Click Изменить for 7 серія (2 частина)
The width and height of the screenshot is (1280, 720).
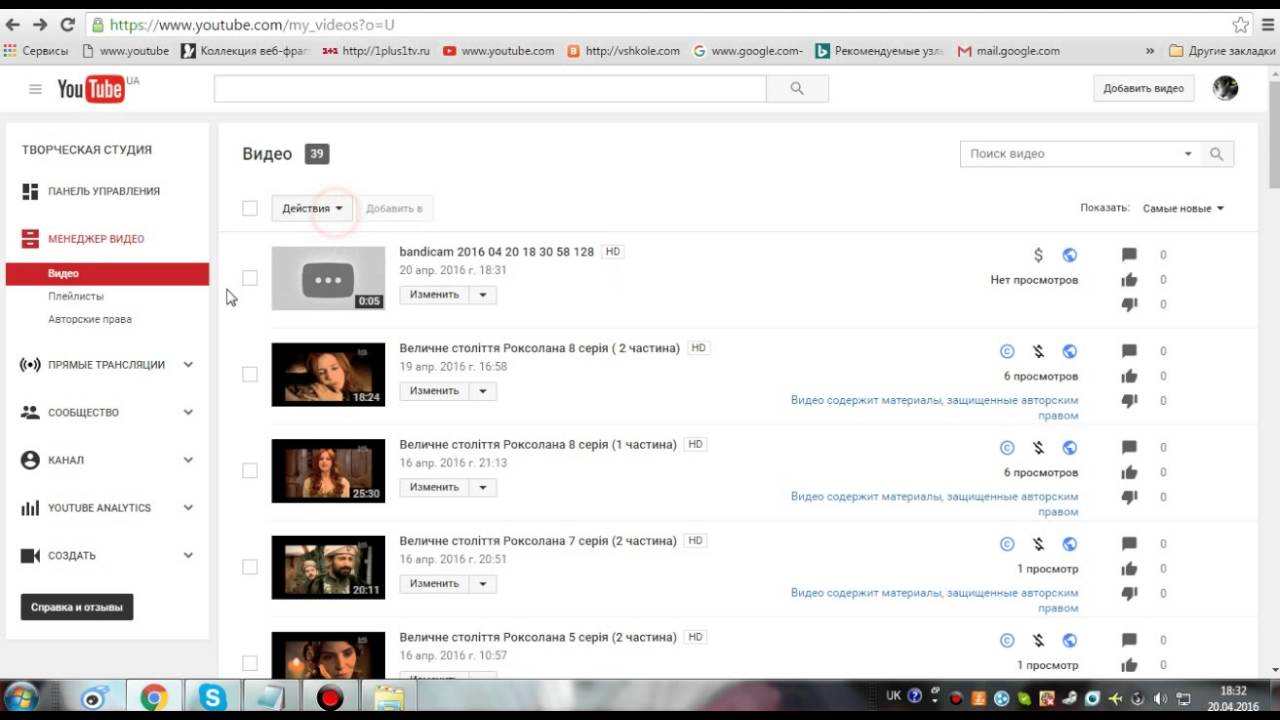click(x=434, y=583)
